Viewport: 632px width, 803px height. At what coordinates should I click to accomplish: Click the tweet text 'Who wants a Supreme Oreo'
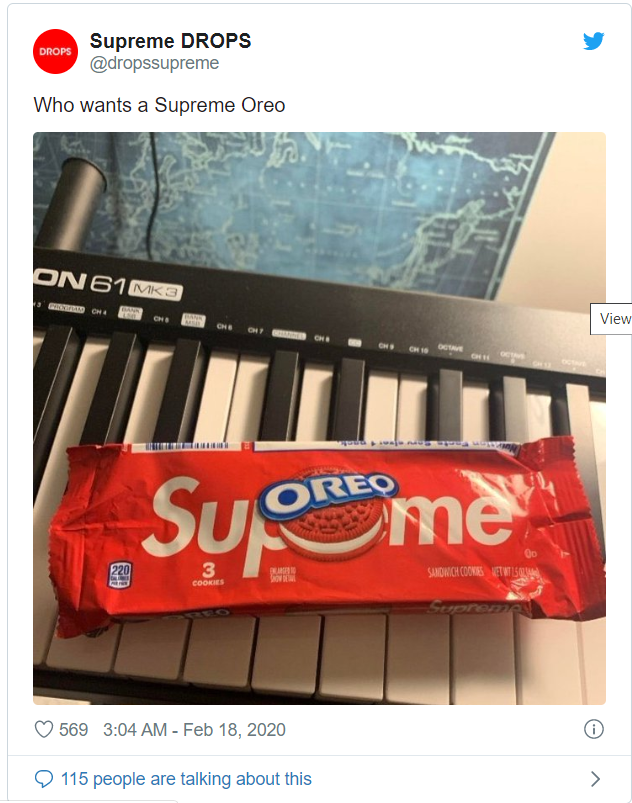pos(159,105)
